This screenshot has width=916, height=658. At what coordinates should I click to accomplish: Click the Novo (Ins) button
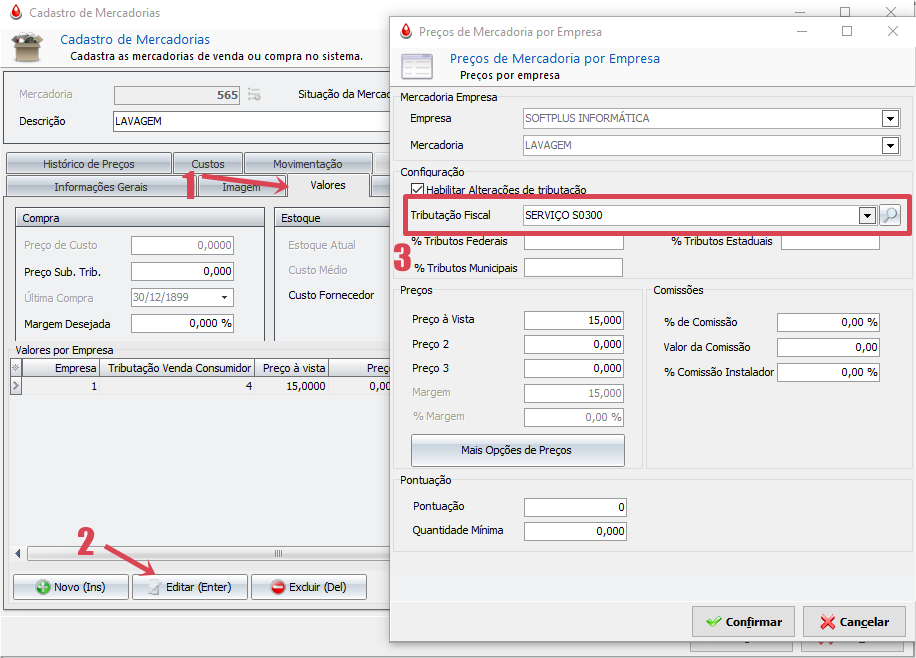click(x=71, y=587)
